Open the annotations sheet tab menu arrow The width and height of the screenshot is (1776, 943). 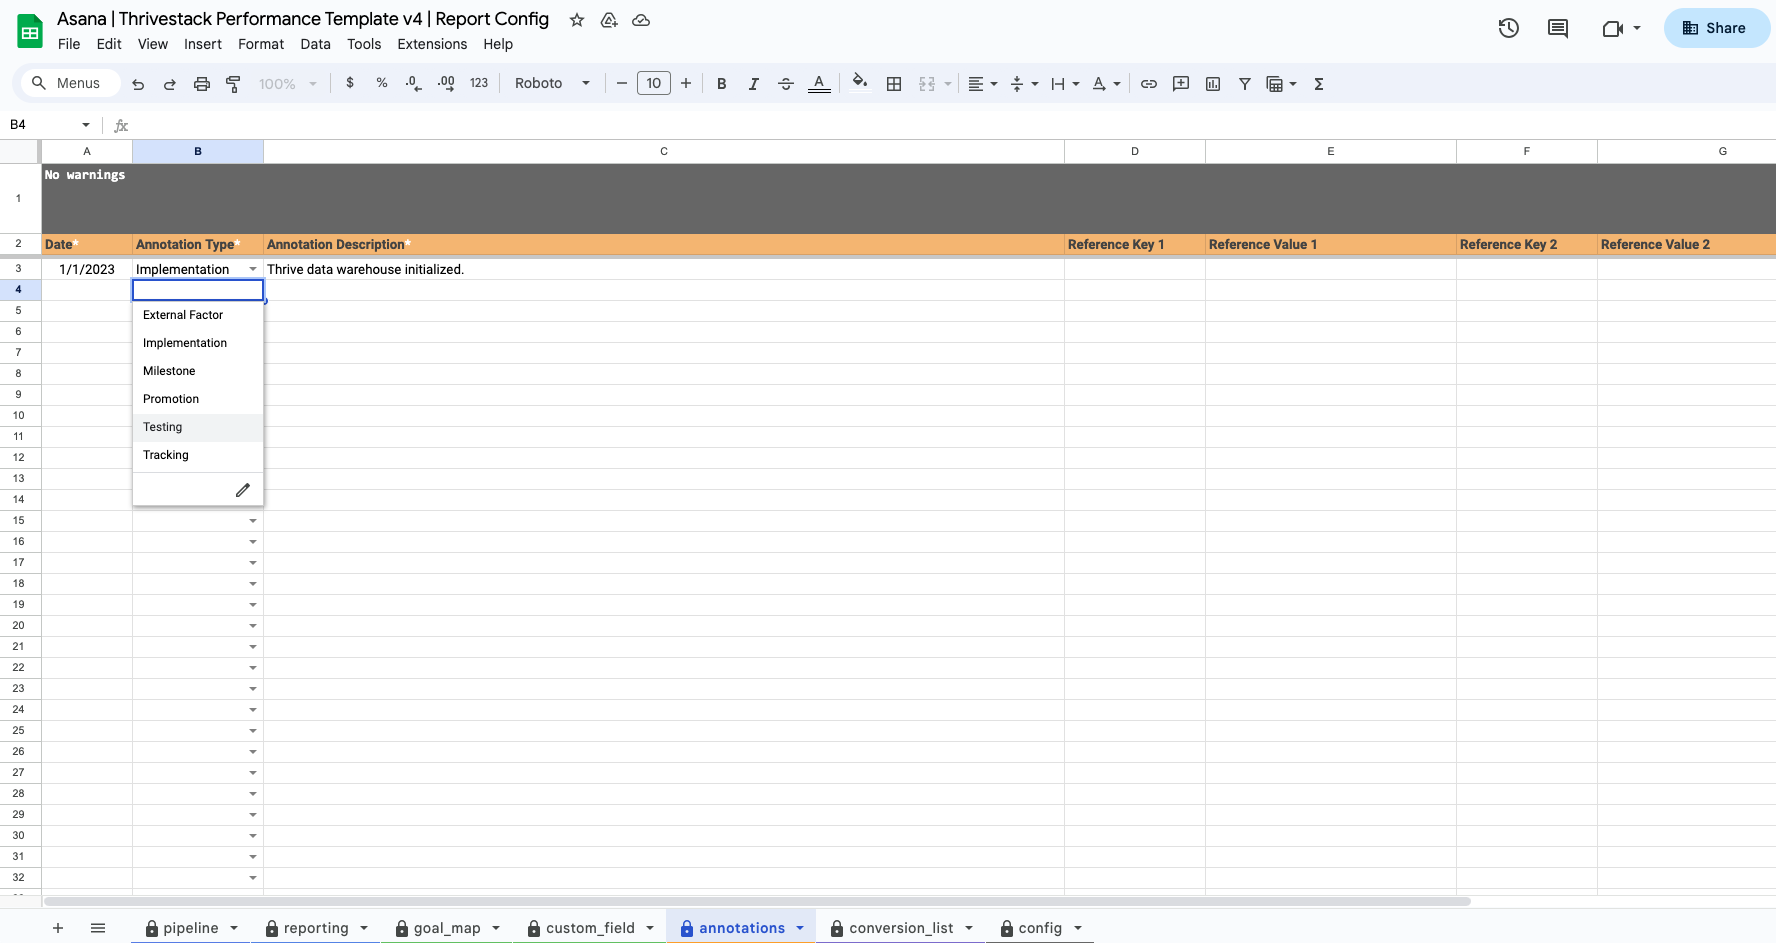(800, 928)
